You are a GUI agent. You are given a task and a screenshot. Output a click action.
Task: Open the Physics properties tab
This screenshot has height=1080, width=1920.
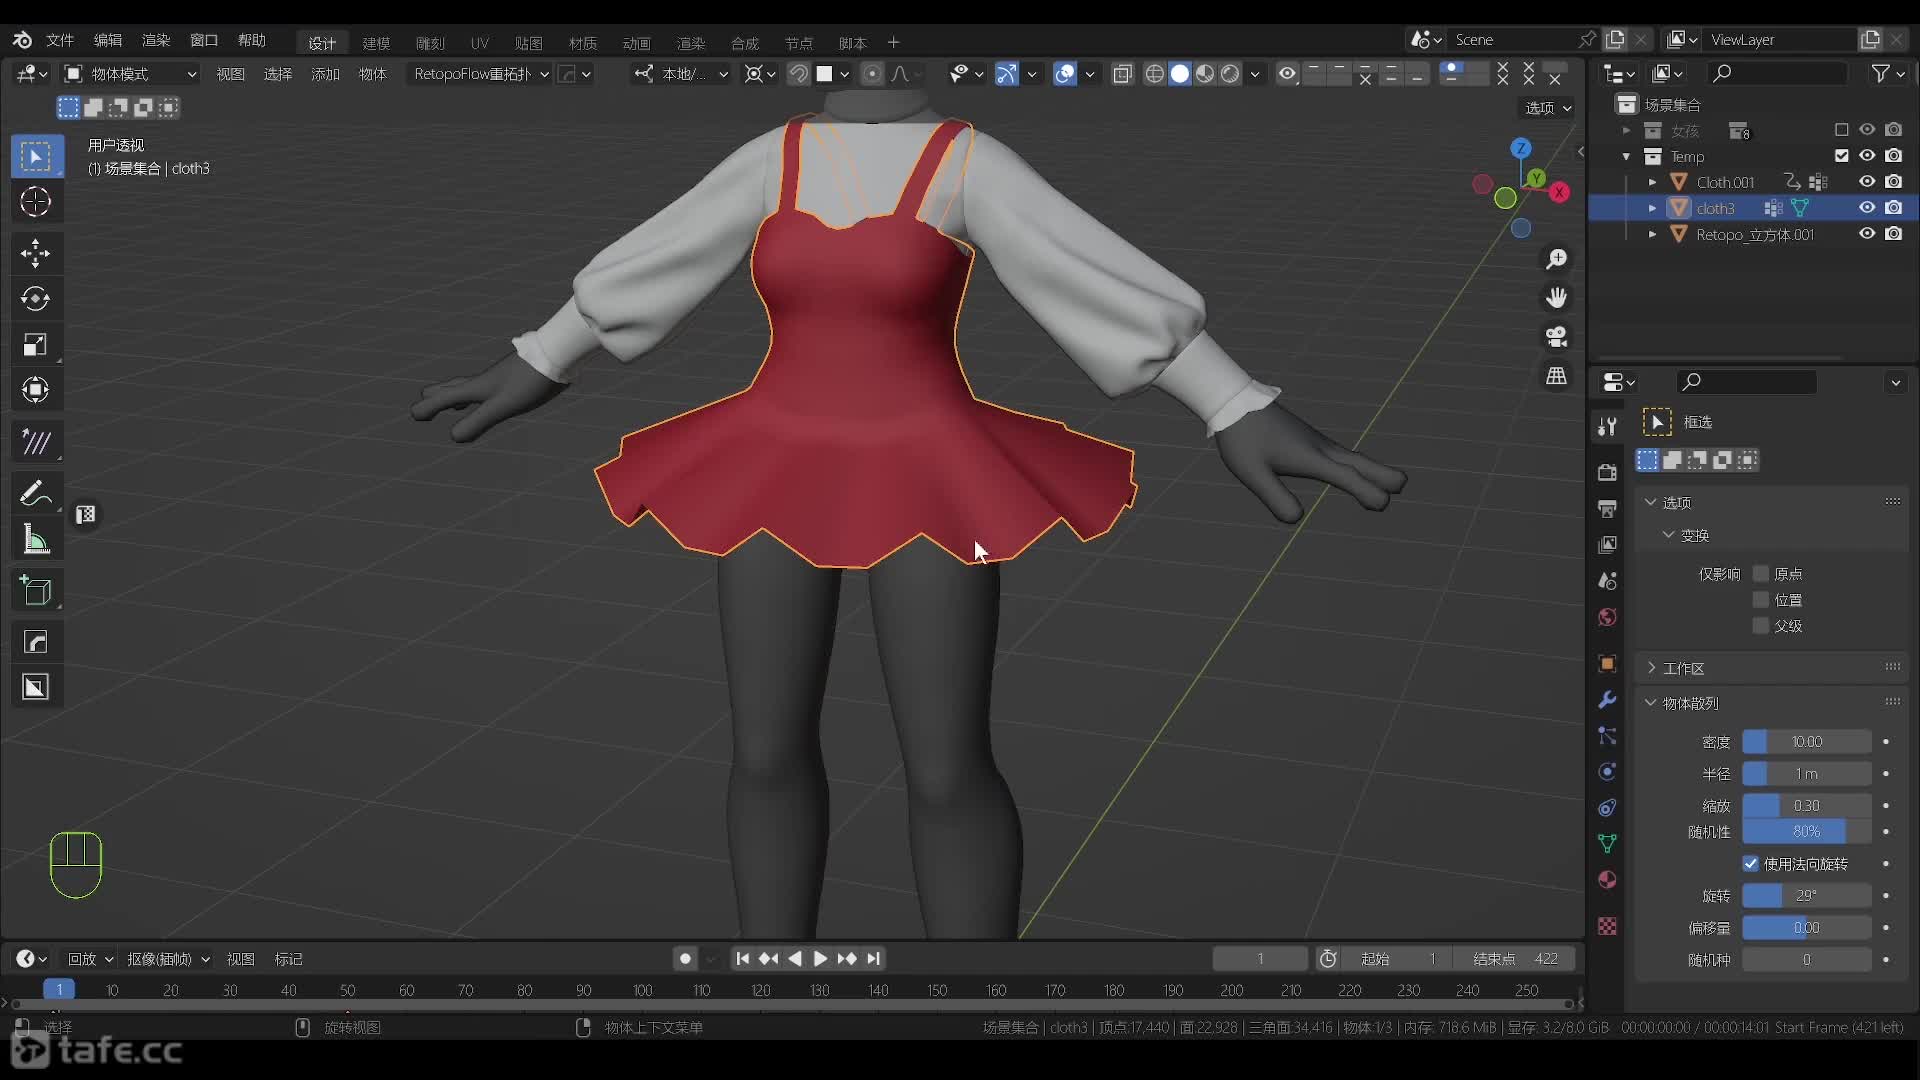point(1607,772)
